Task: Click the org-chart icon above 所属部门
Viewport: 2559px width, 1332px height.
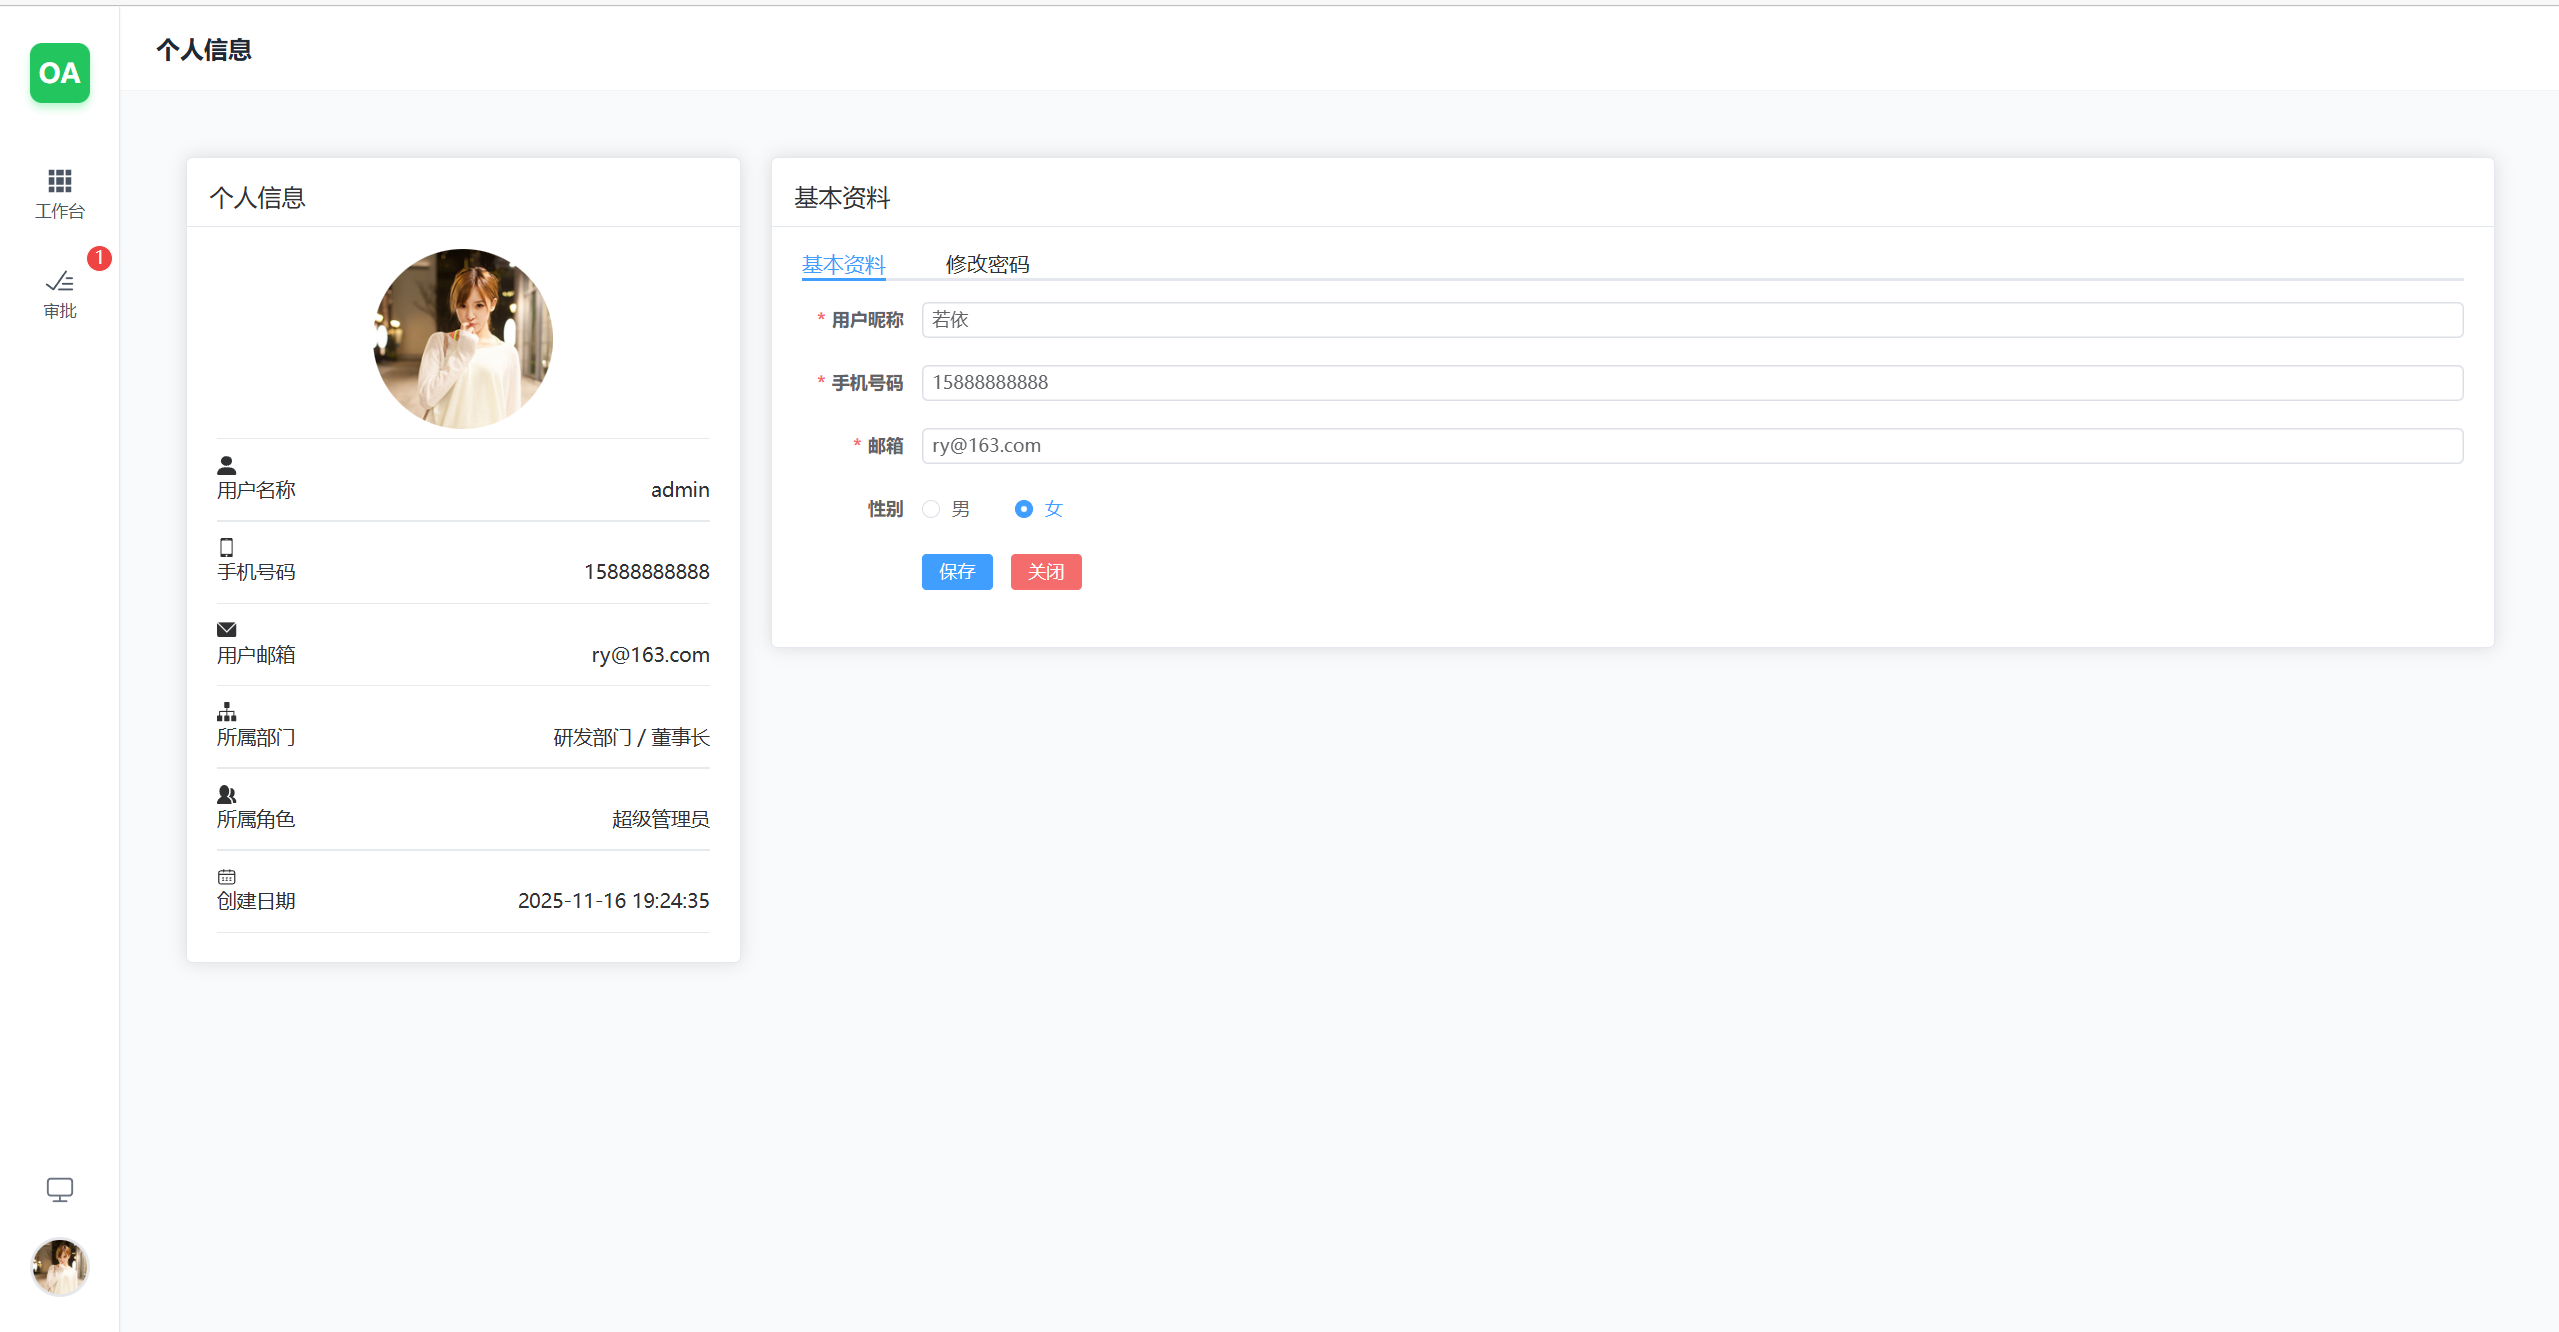Action: click(x=227, y=712)
